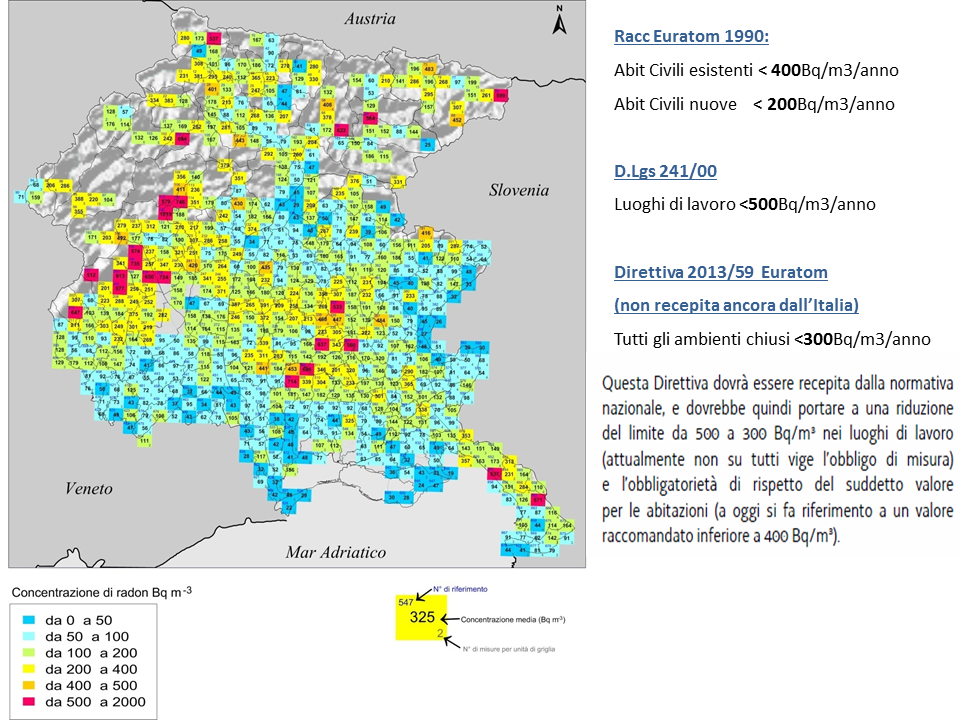Click the 'Concentrazione di radon Bq m-3' legend title
The image size is (960, 720).
(101, 592)
